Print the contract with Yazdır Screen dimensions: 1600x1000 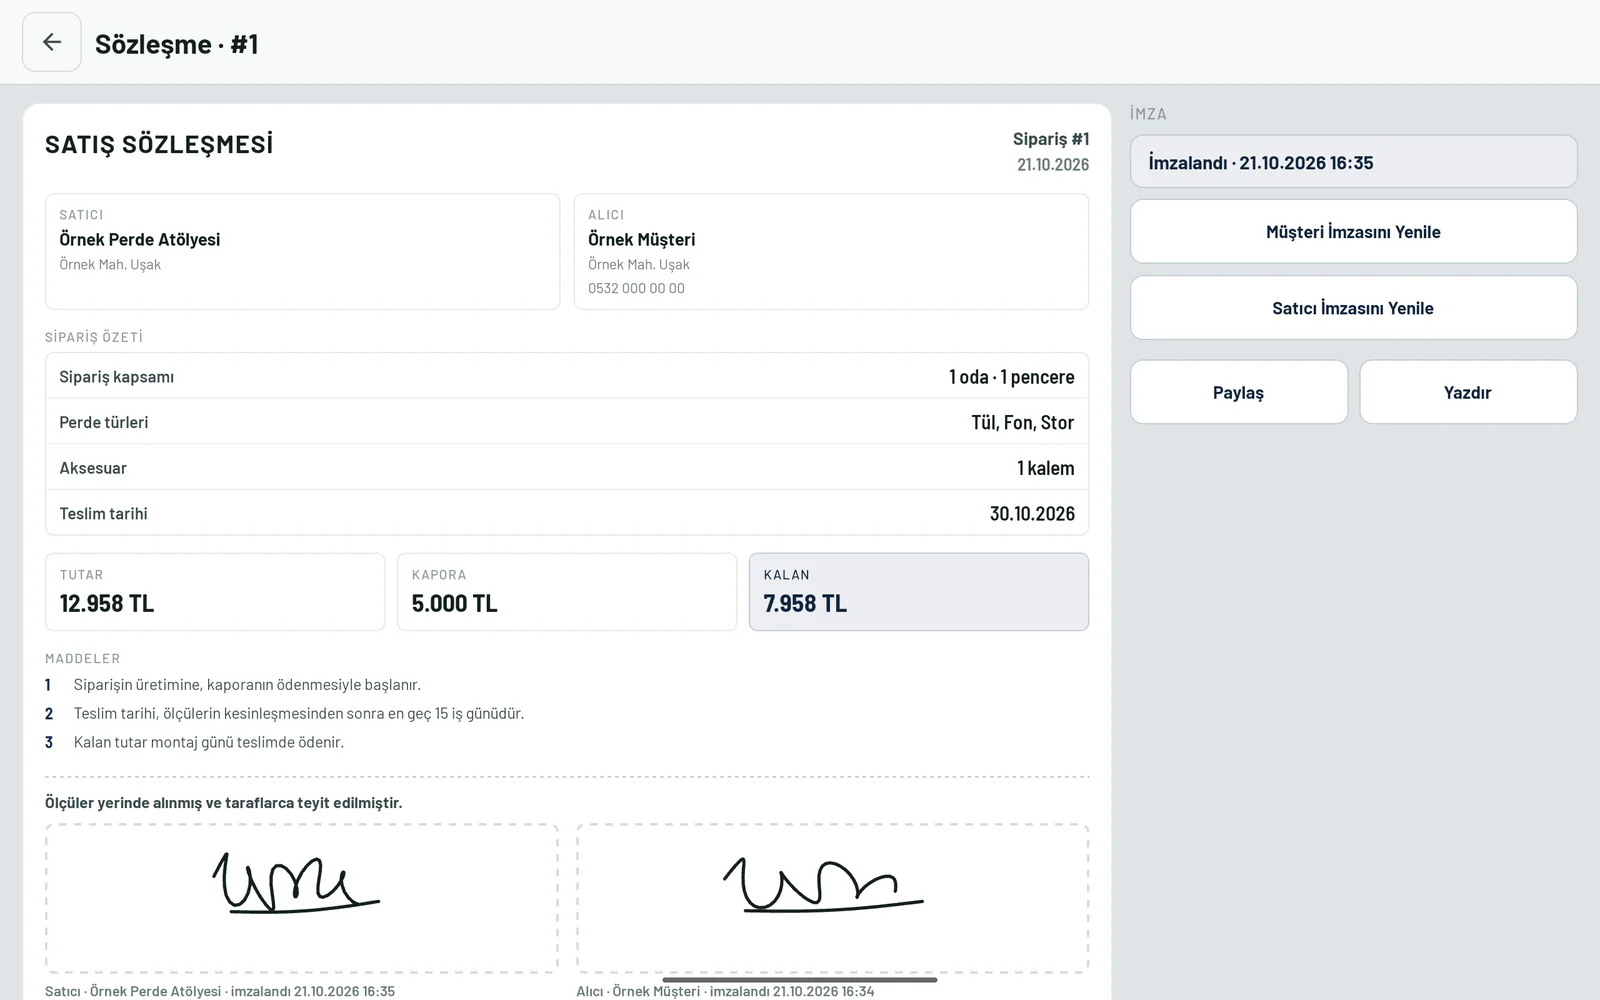pyautogui.click(x=1468, y=392)
